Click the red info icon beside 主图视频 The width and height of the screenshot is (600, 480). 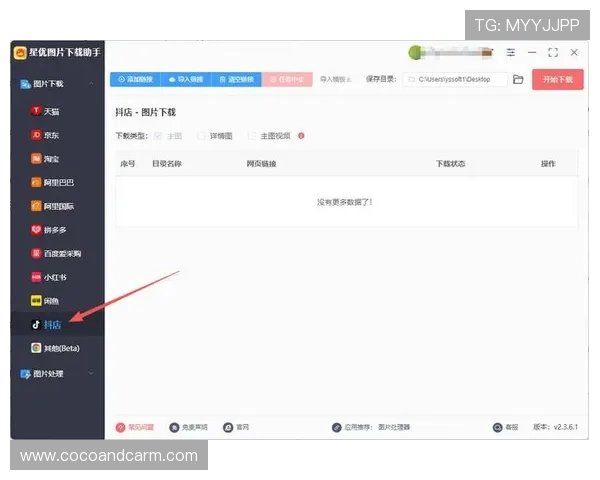(301, 136)
